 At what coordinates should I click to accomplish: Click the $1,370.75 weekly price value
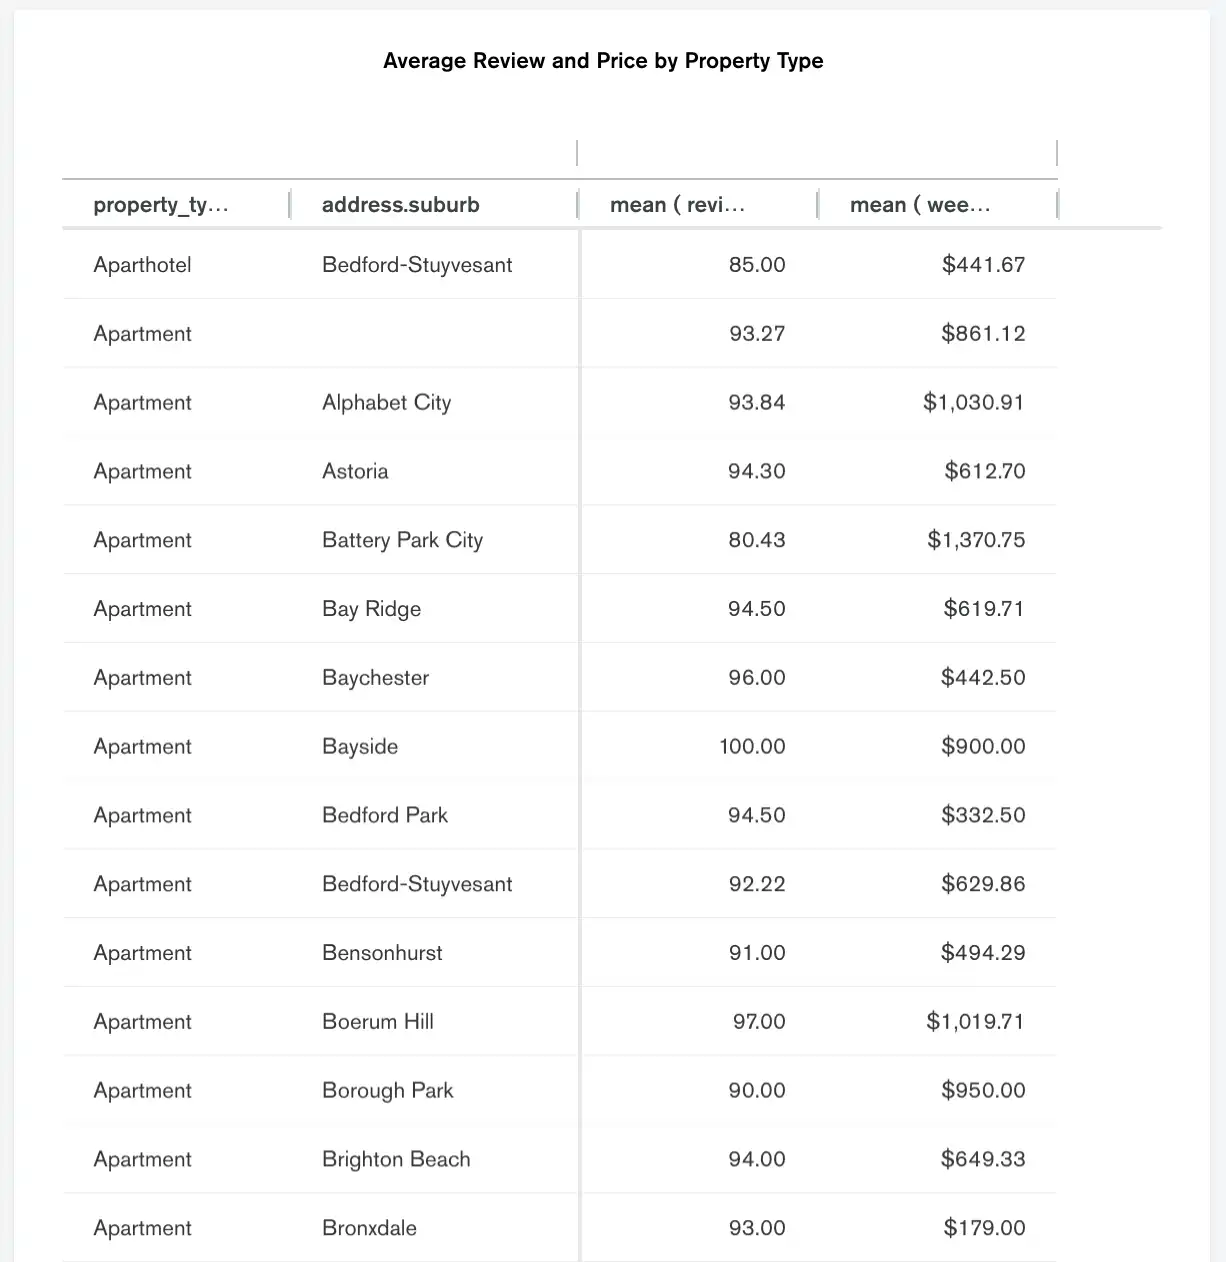(975, 540)
